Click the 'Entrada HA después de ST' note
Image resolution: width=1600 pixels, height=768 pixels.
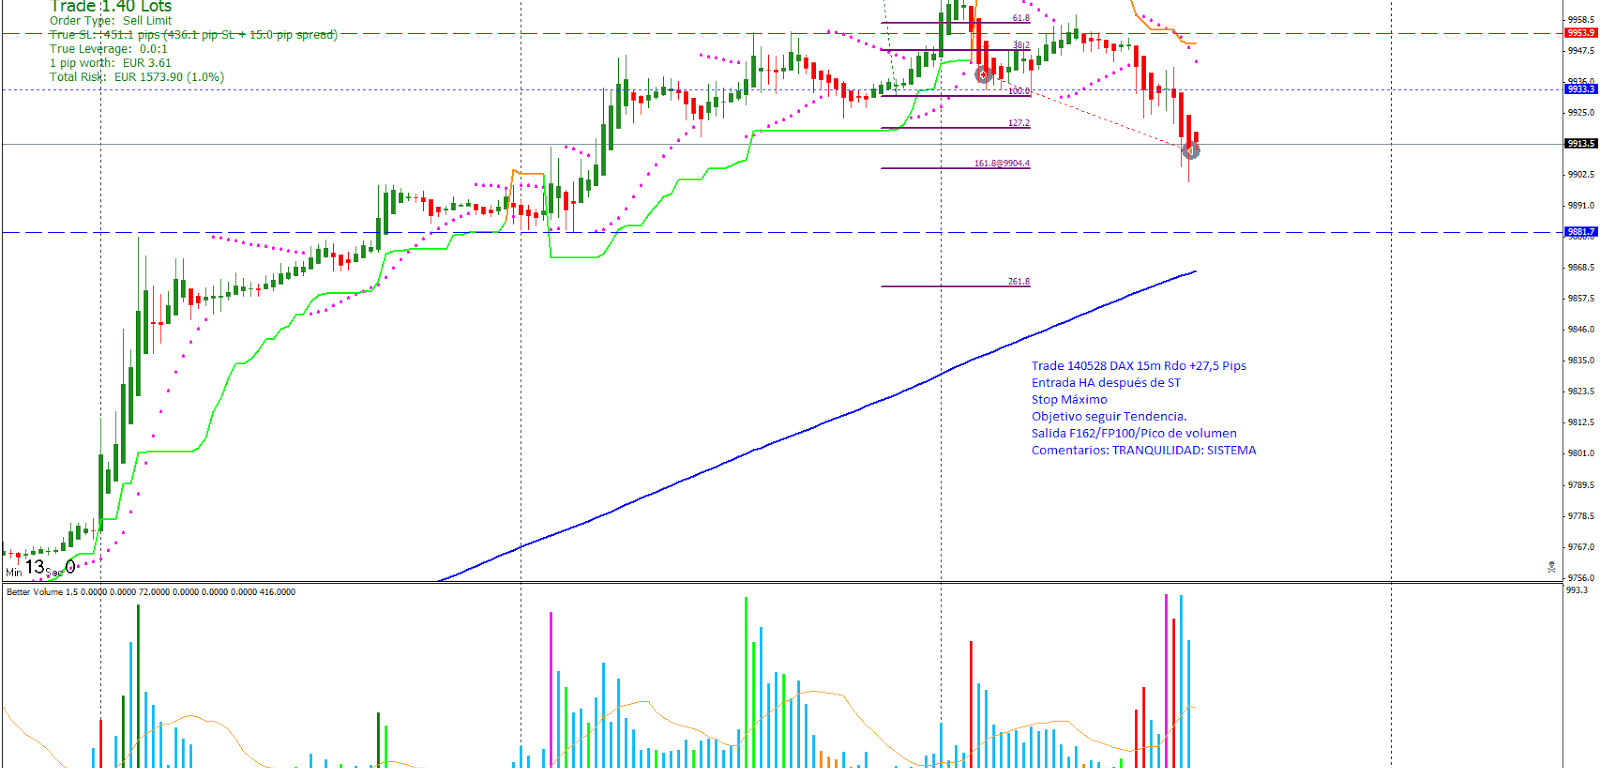click(x=1105, y=383)
